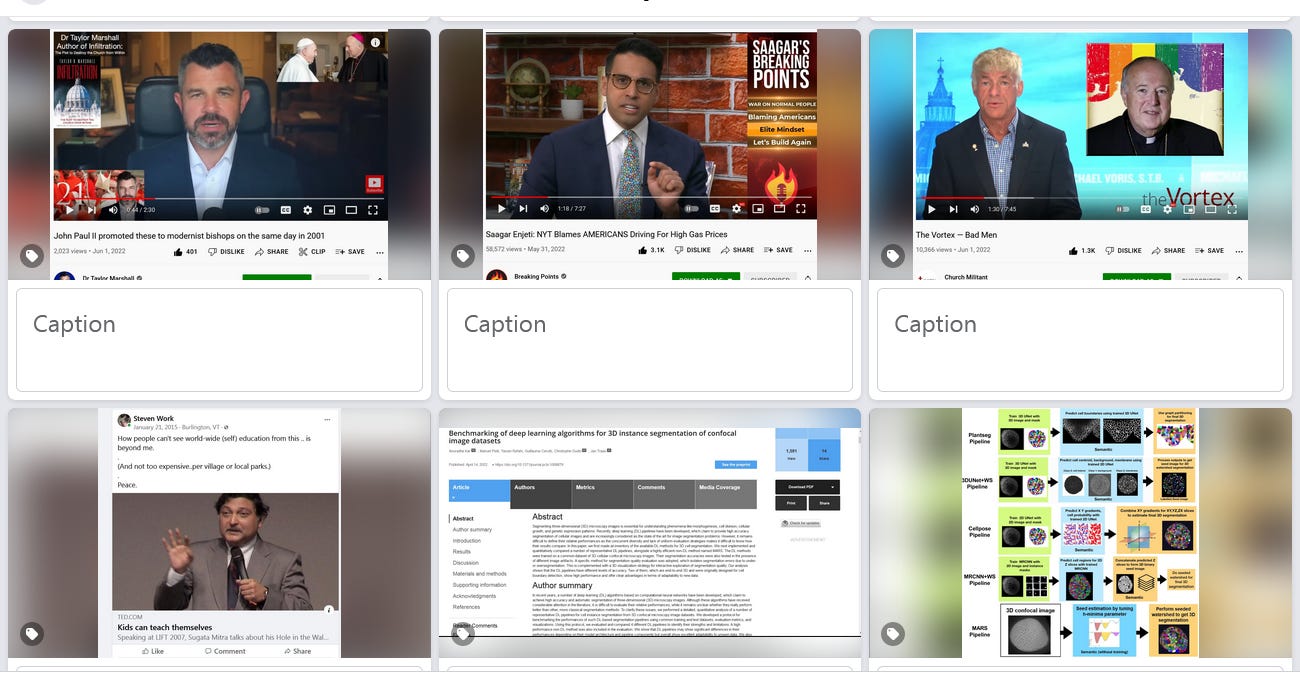1300x683 pixels.
Task: Click Introduction in article sidebar
Action: [467, 540]
